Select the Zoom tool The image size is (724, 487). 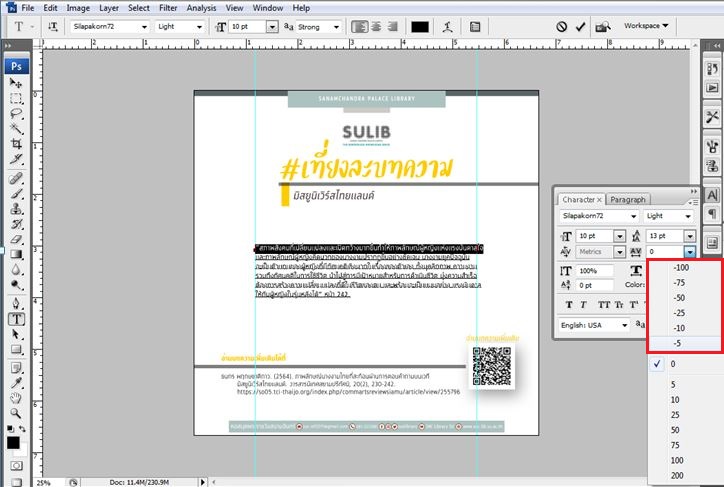16,413
